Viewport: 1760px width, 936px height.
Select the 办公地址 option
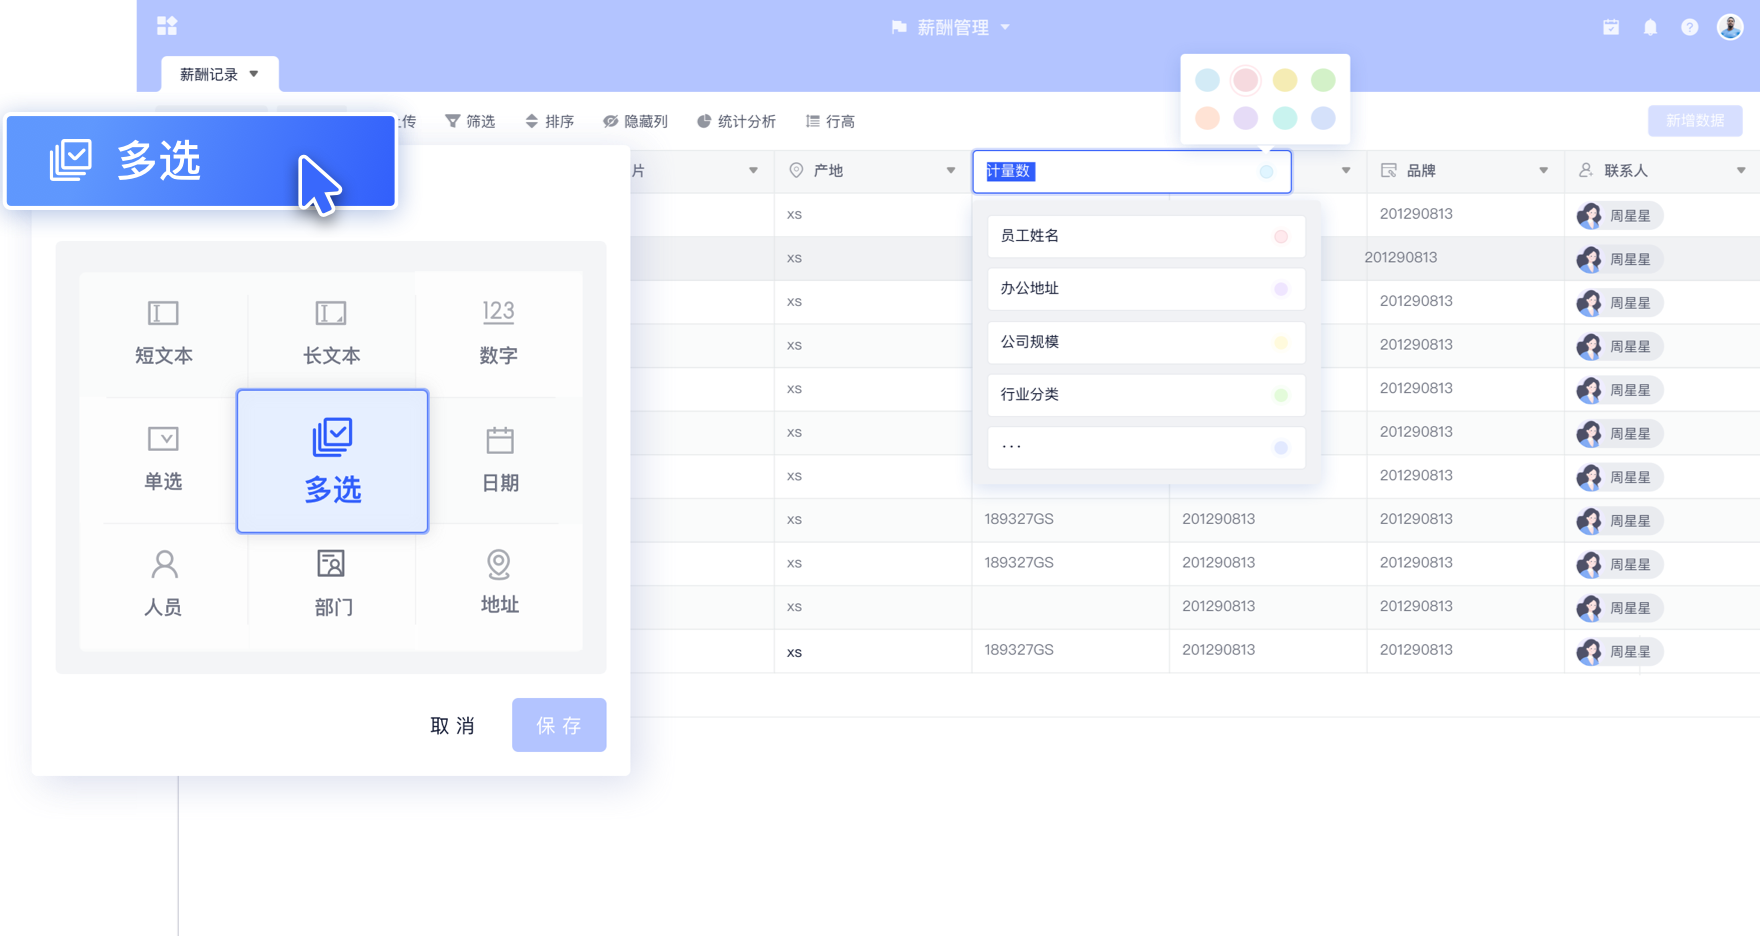pyautogui.click(x=1146, y=289)
